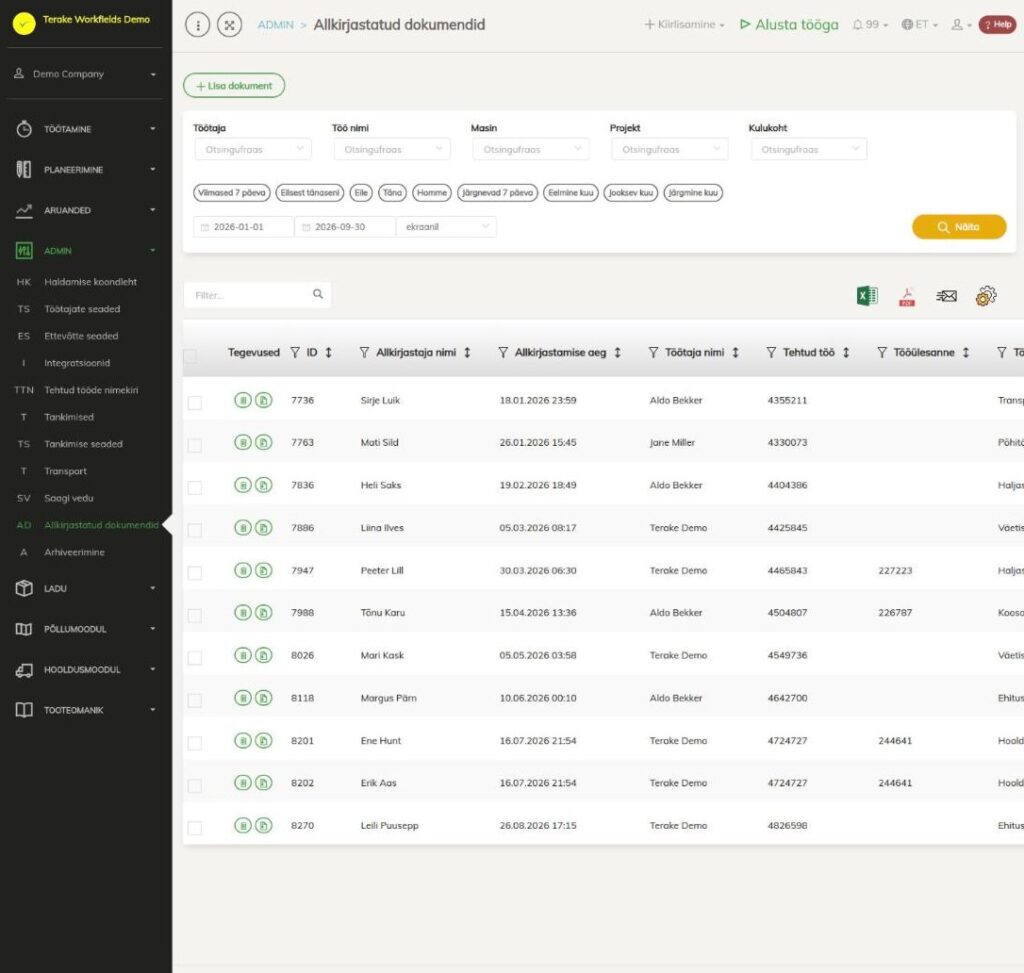Viewport: 1024px width, 973px height.
Task: Click first action icon in row 7736
Action: [x=242, y=400]
